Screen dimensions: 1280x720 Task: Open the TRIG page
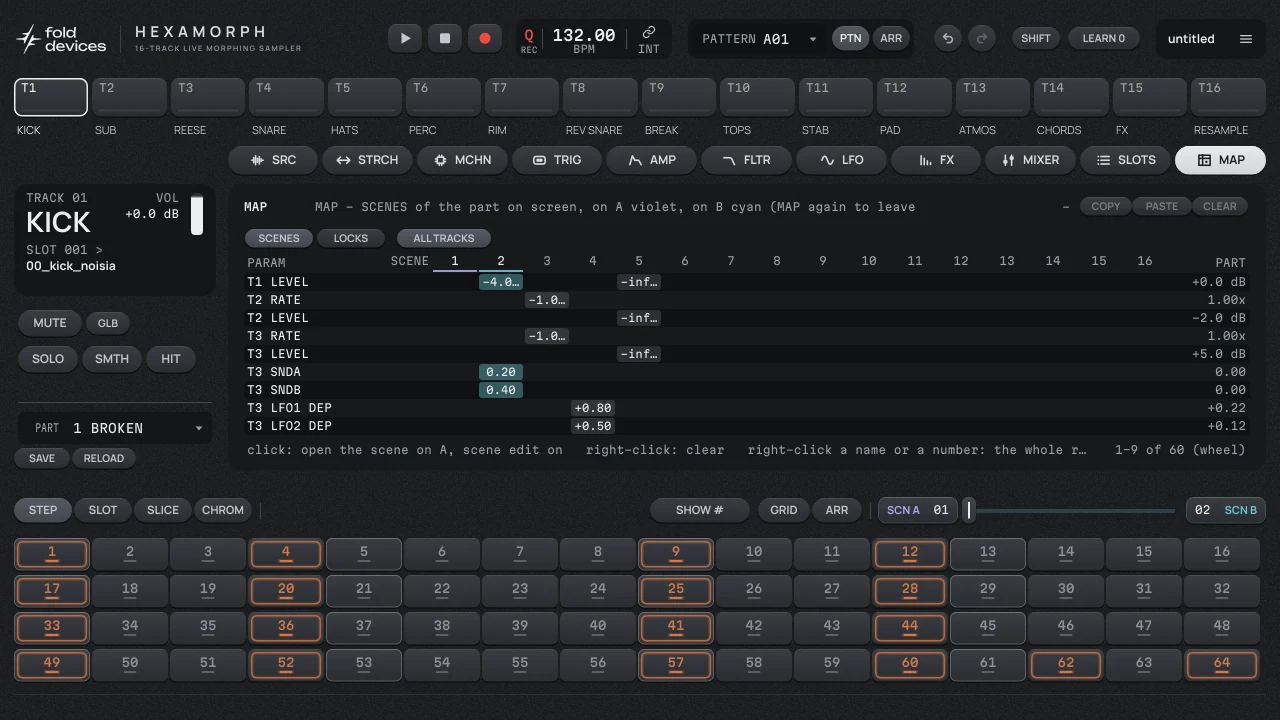tap(556, 160)
